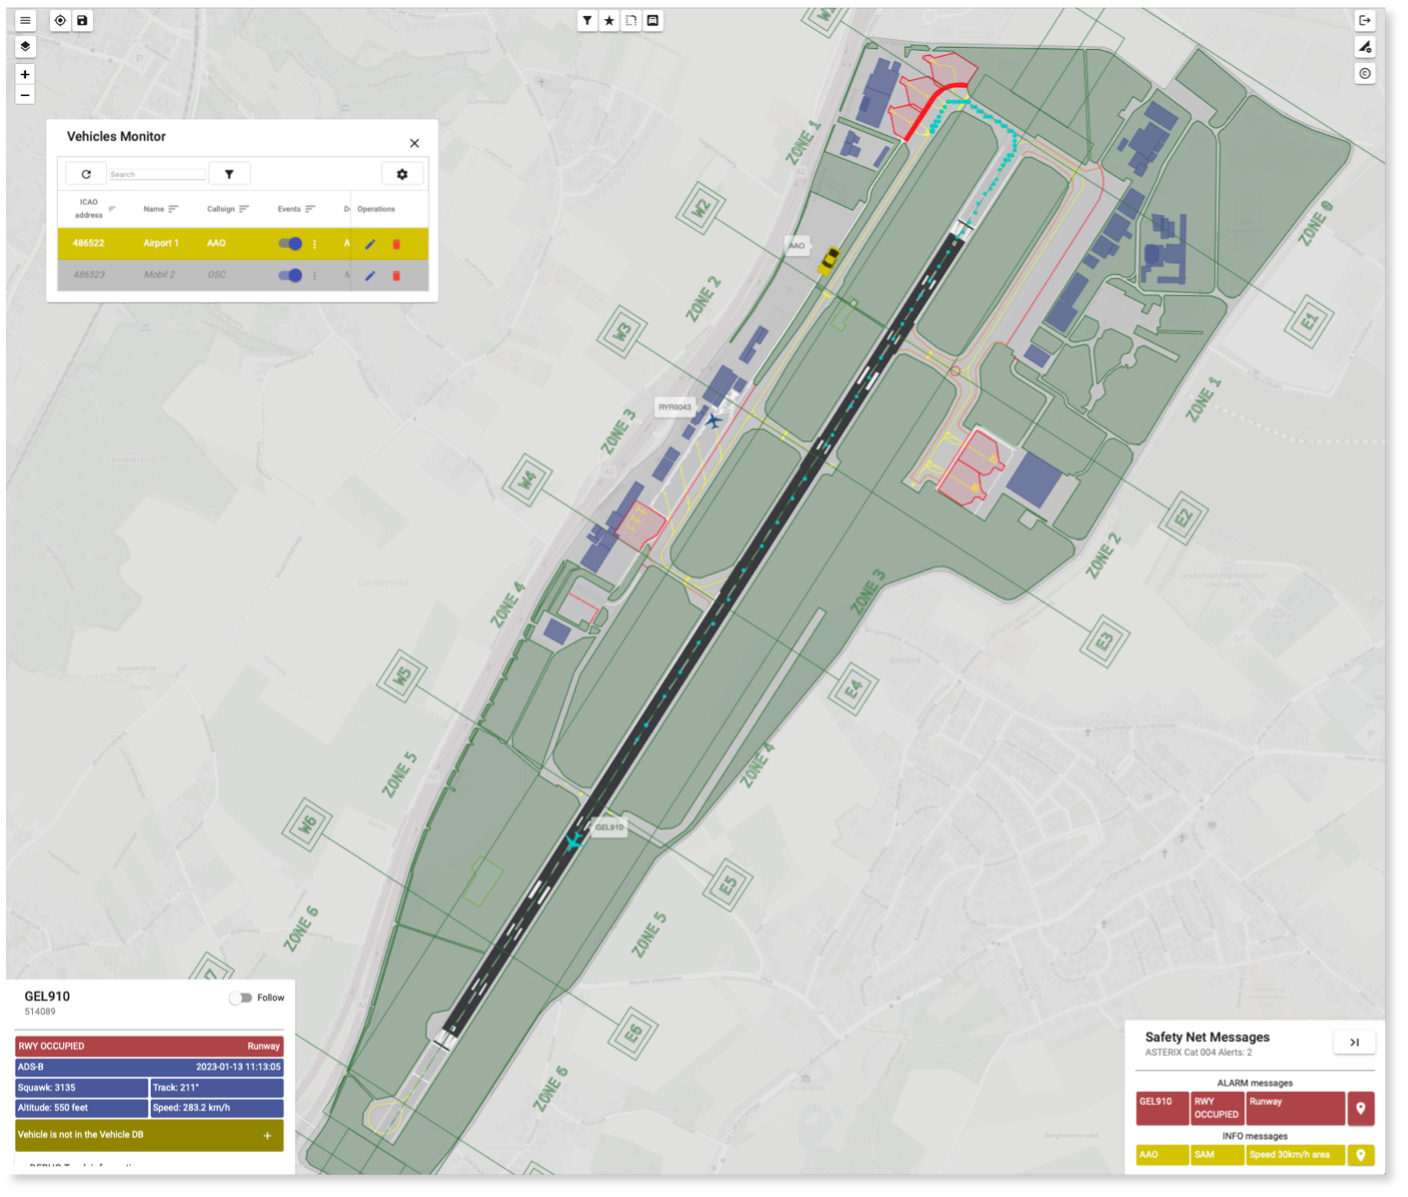Locate the GEL910 runway alarm on map

pos(1360,1109)
